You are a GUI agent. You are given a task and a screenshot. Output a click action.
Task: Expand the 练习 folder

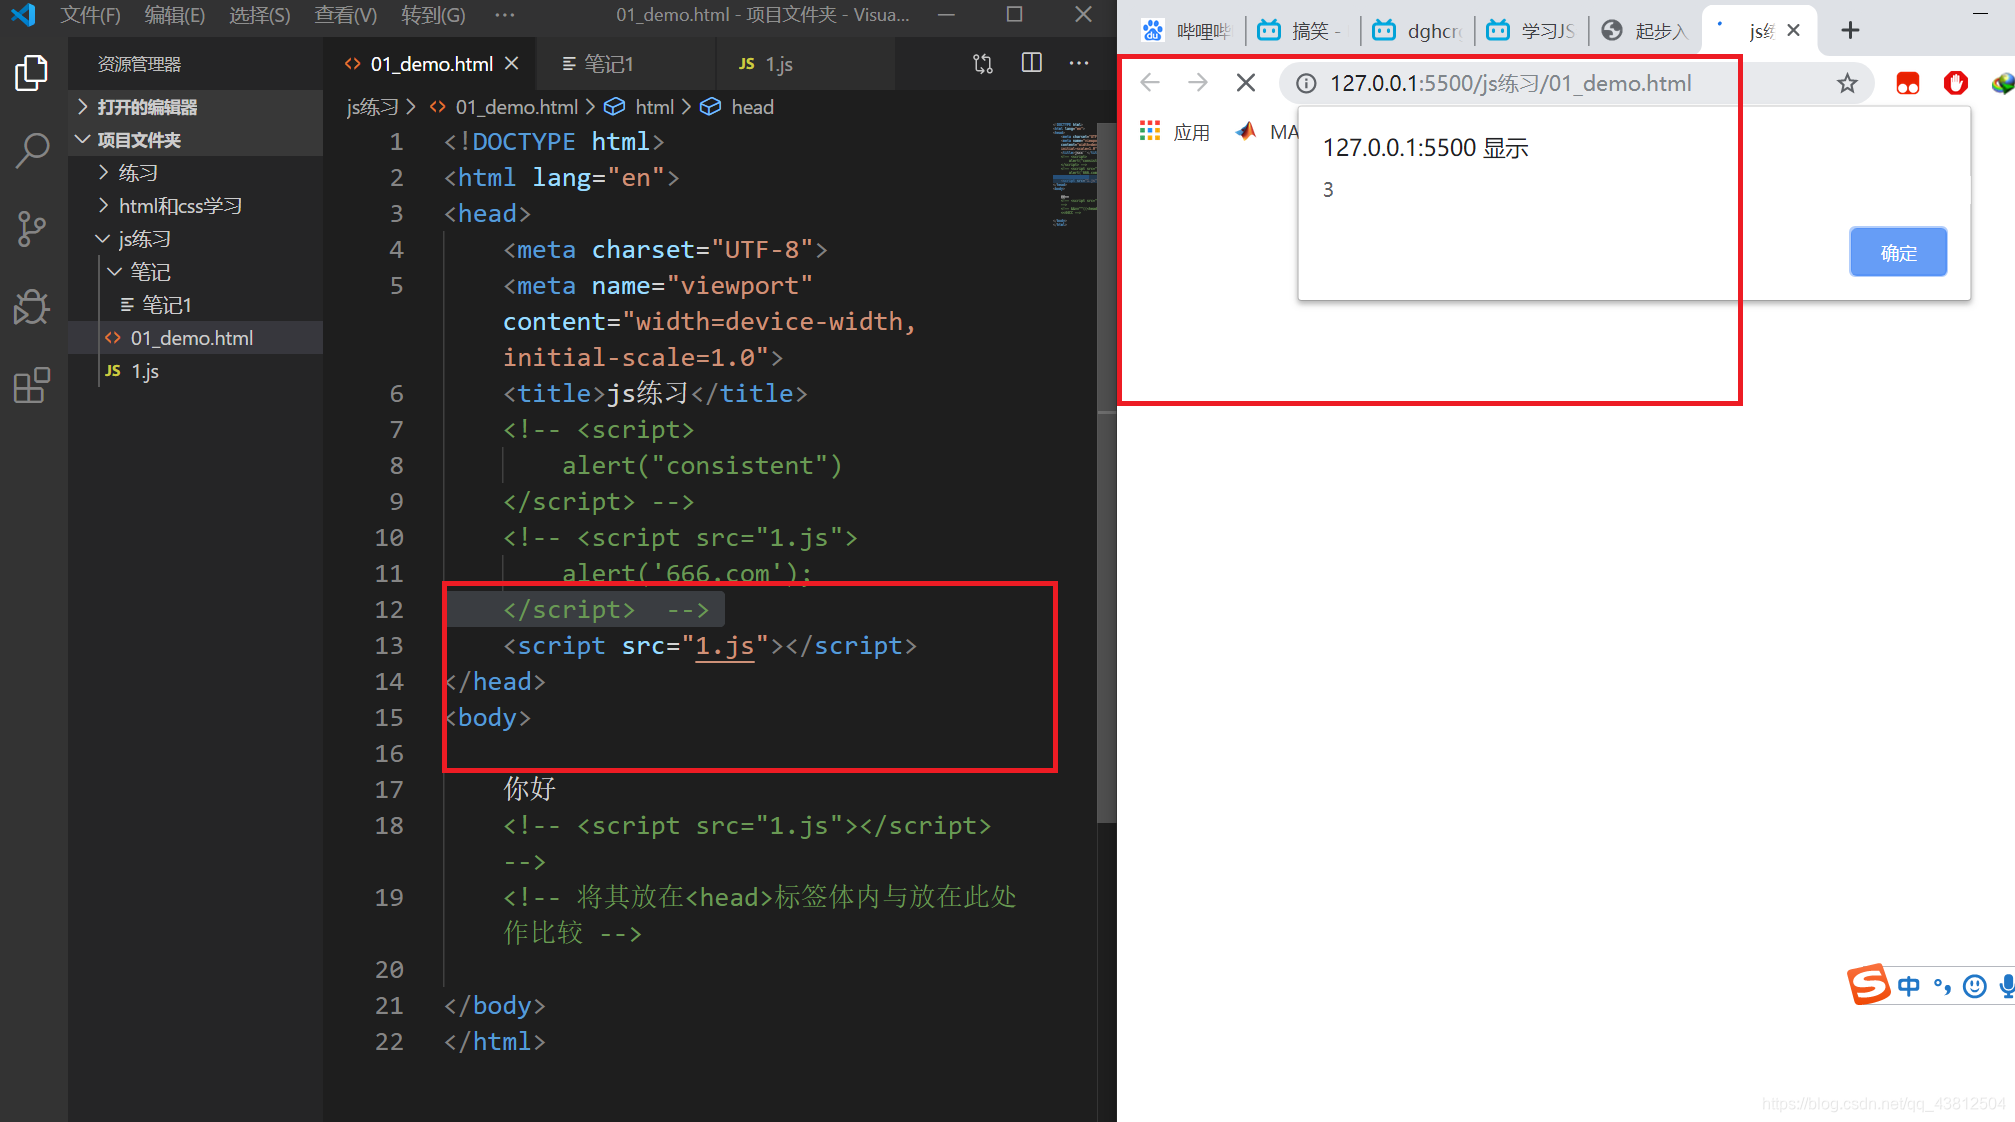pos(195,173)
